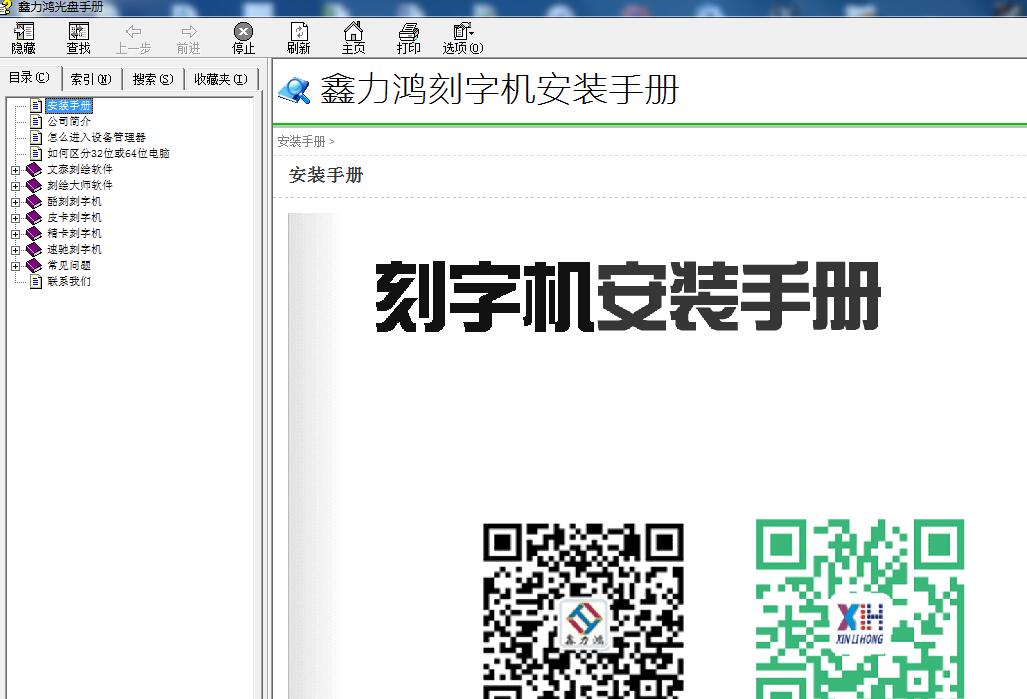
Task: Open the 怎么进入设备管理器 topic
Action: point(96,137)
